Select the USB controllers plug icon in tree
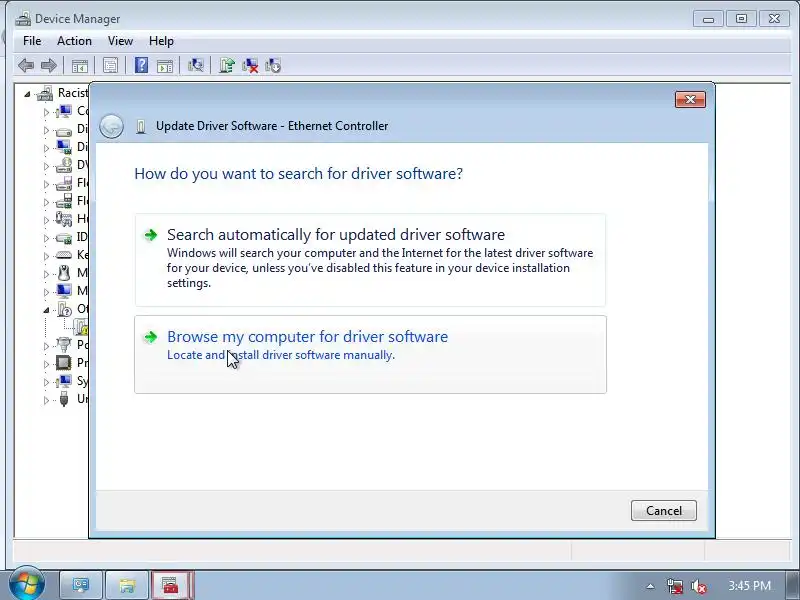This screenshot has height=600, width=800. 64,398
